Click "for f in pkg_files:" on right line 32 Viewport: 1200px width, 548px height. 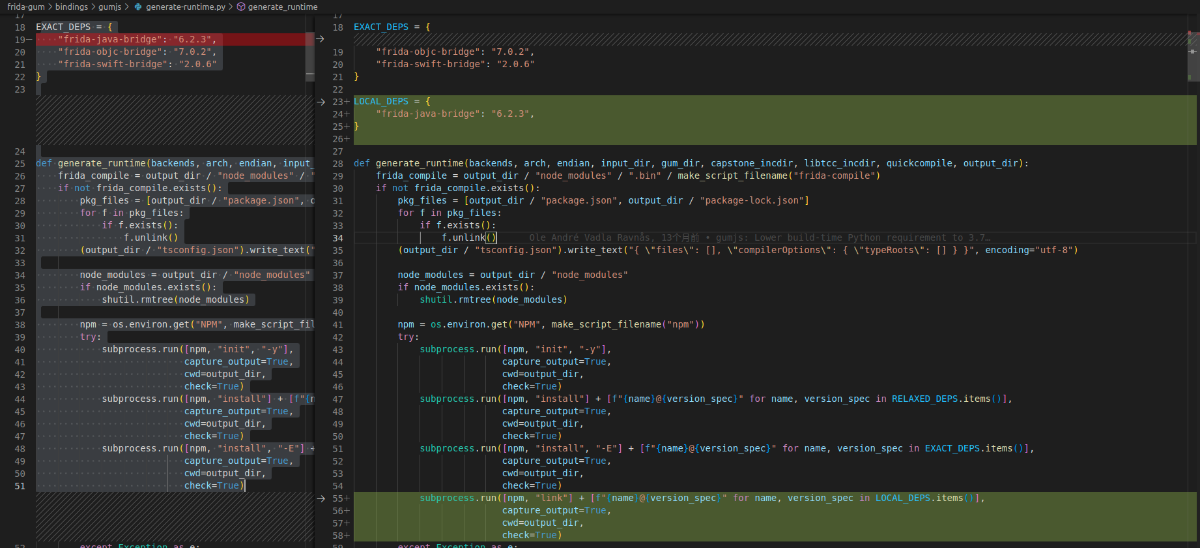click(449, 213)
